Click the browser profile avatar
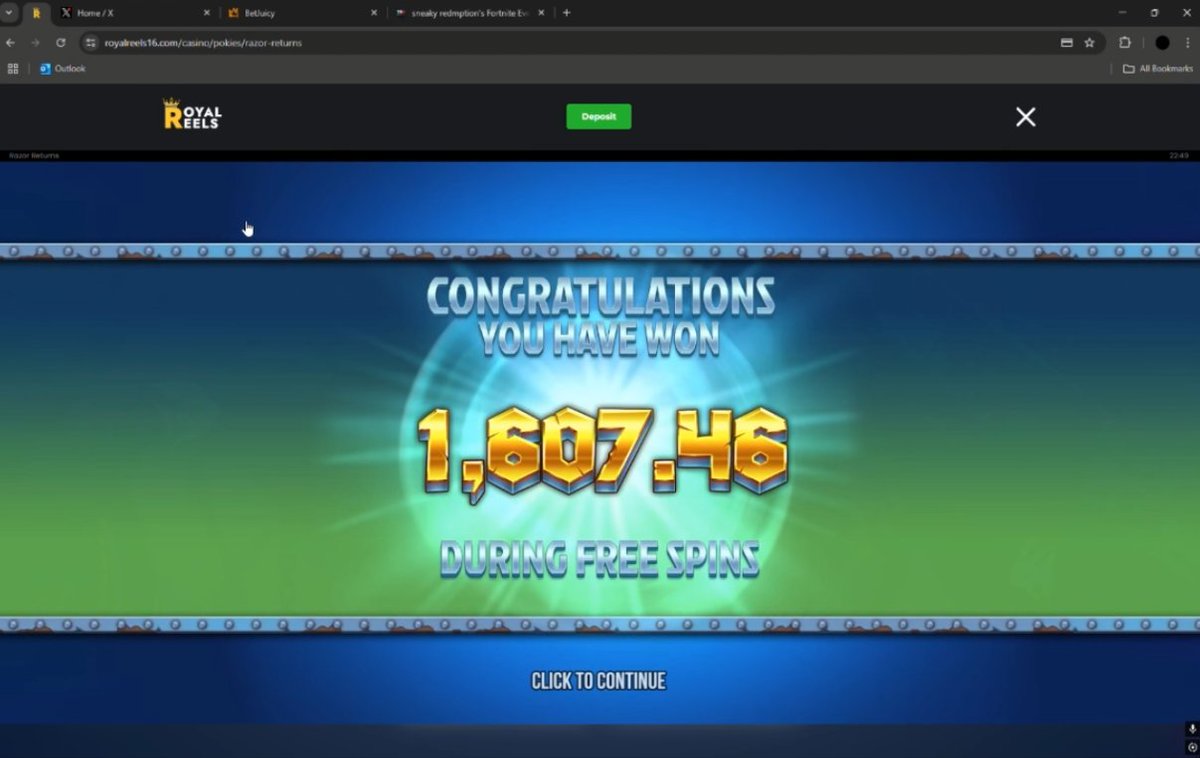This screenshot has width=1200, height=758. pyautogui.click(x=1161, y=43)
